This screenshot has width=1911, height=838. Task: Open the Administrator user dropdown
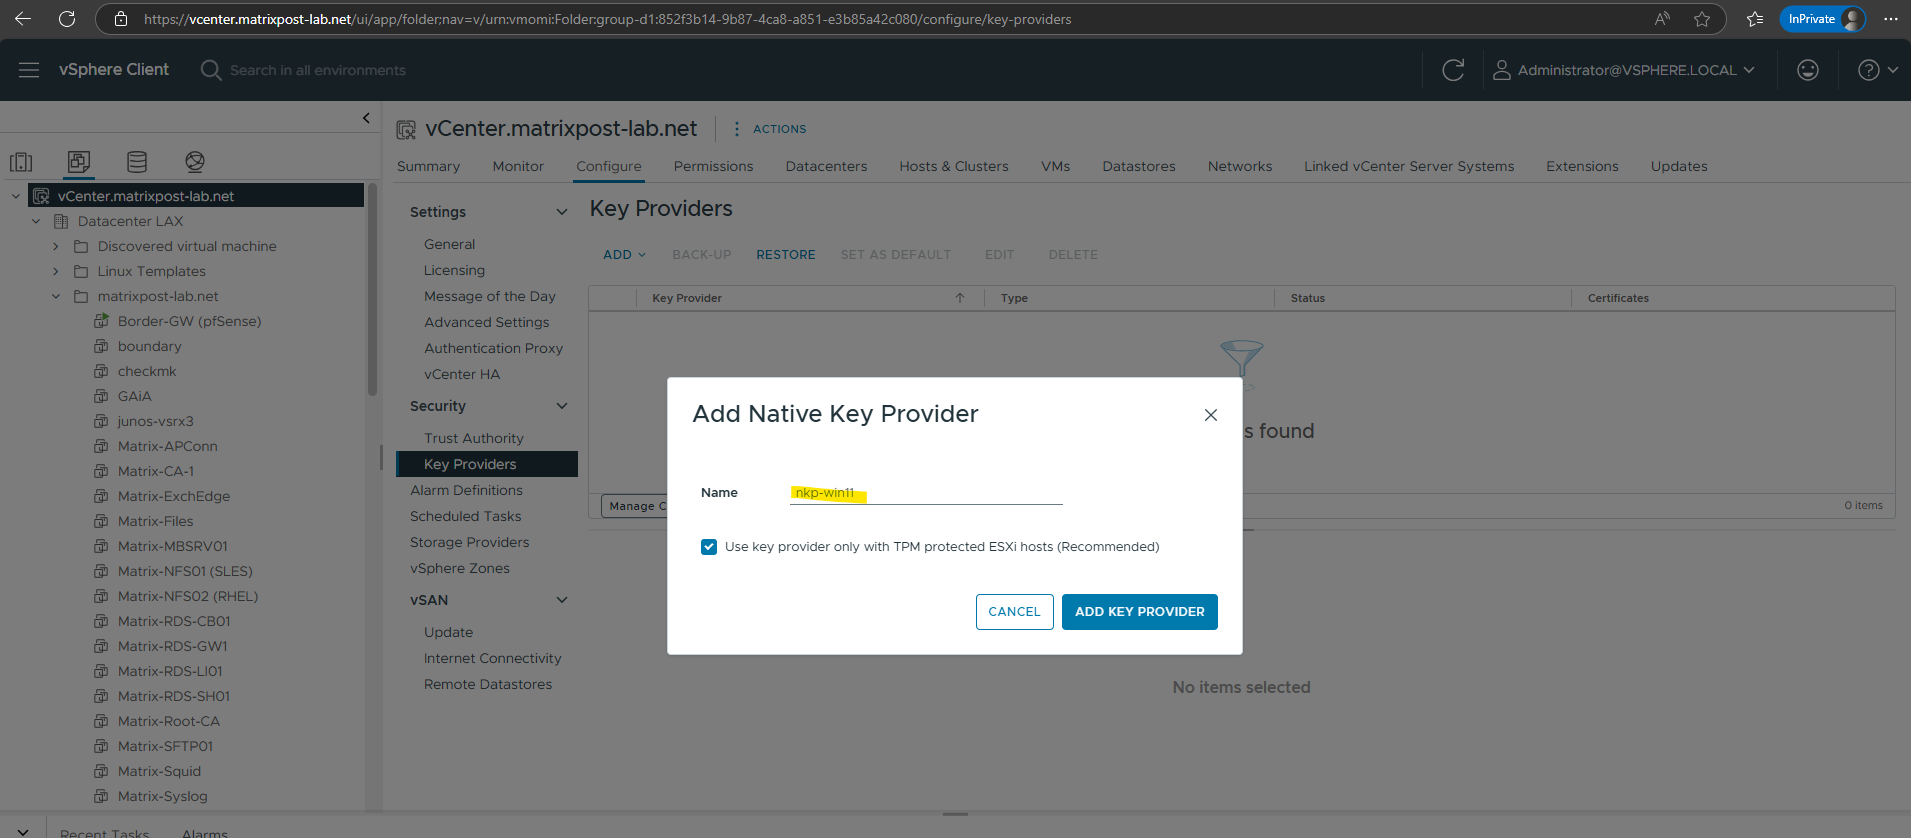[1624, 70]
